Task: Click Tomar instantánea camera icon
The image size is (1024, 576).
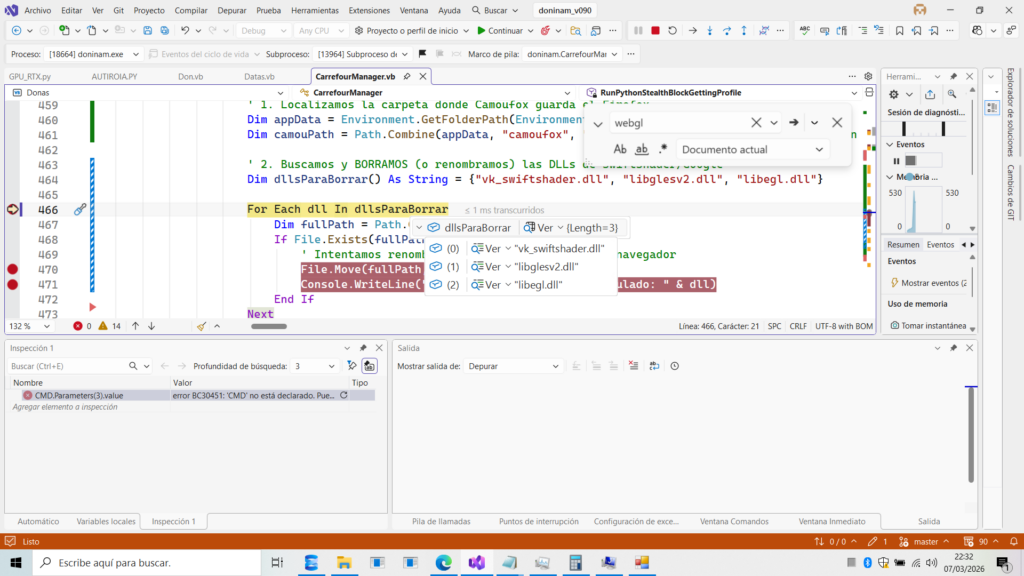Action: point(893,326)
